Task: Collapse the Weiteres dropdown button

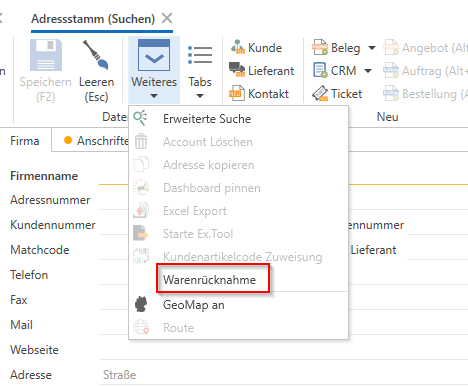Action: 154,71
